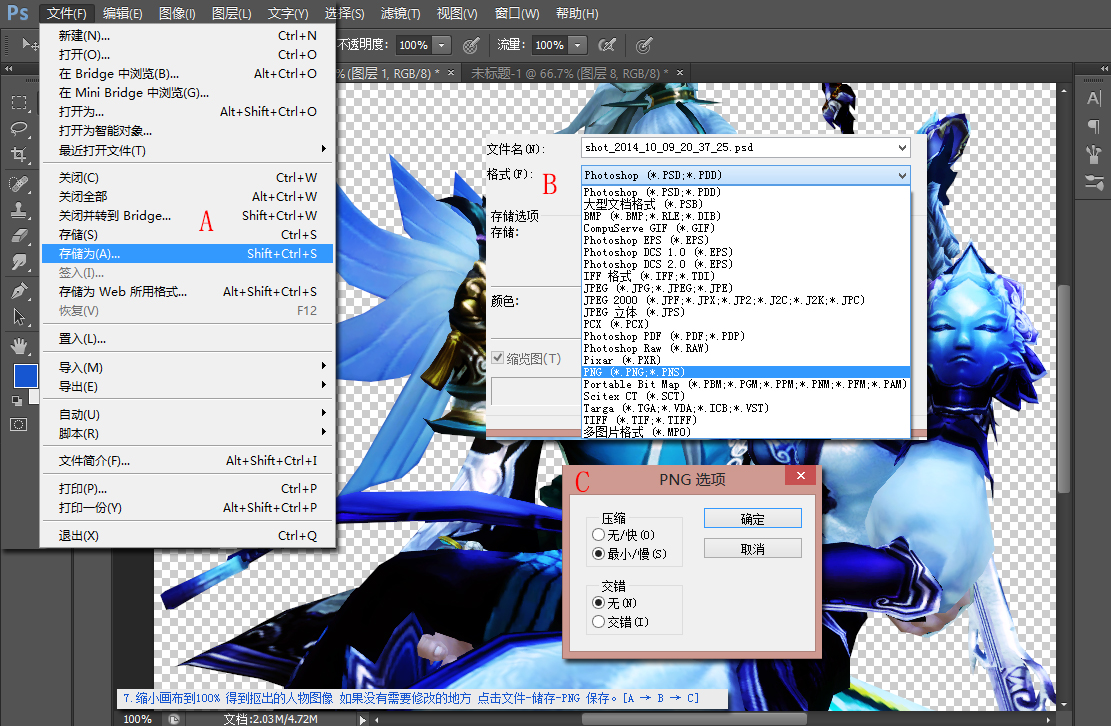Click 确定 in PNG 选项 dialog
The height and width of the screenshot is (726, 1111).
coord(752,518)
